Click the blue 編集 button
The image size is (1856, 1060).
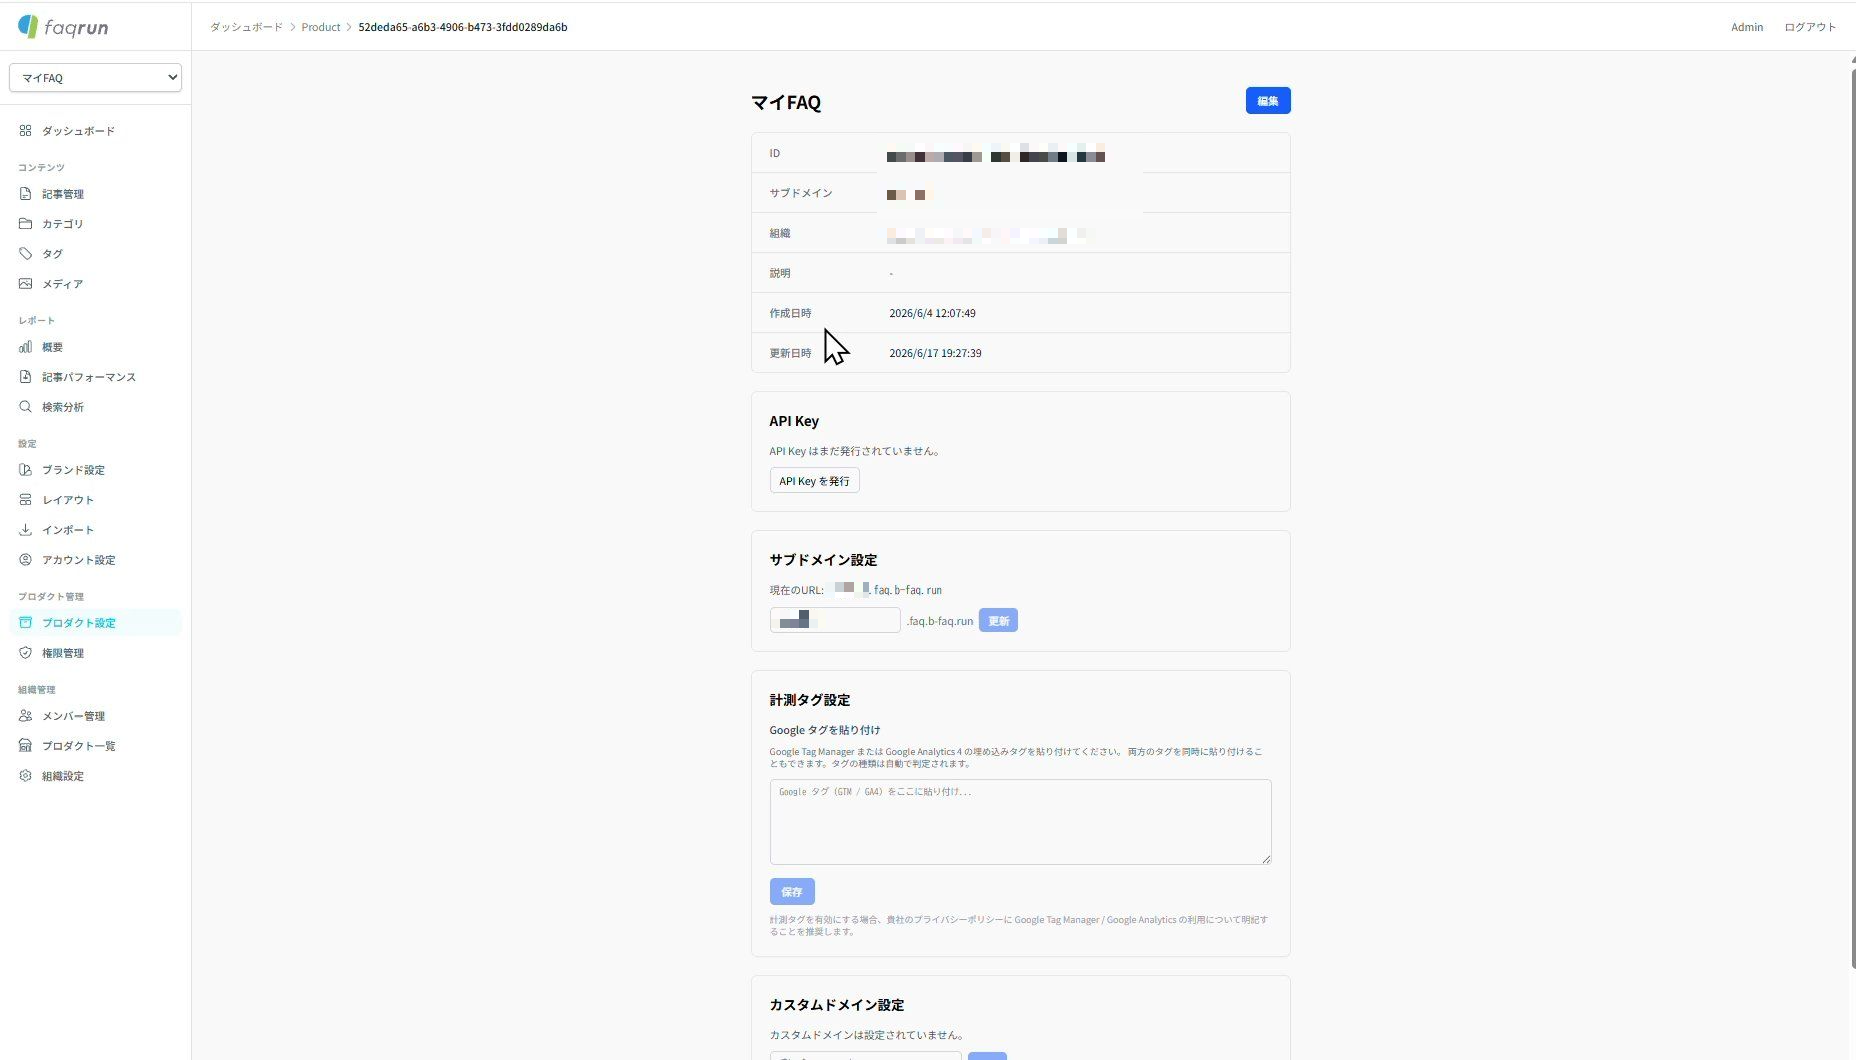pos(1268,101)
